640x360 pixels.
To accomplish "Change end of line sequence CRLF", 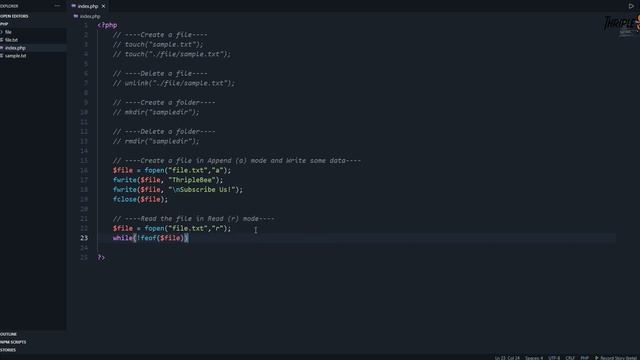I will point(570,358).
